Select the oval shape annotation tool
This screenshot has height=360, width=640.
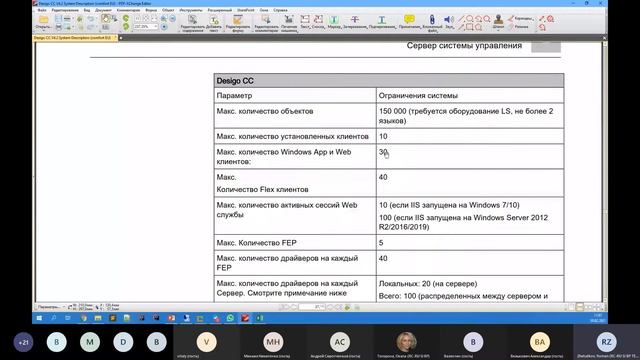pos(469,18)
